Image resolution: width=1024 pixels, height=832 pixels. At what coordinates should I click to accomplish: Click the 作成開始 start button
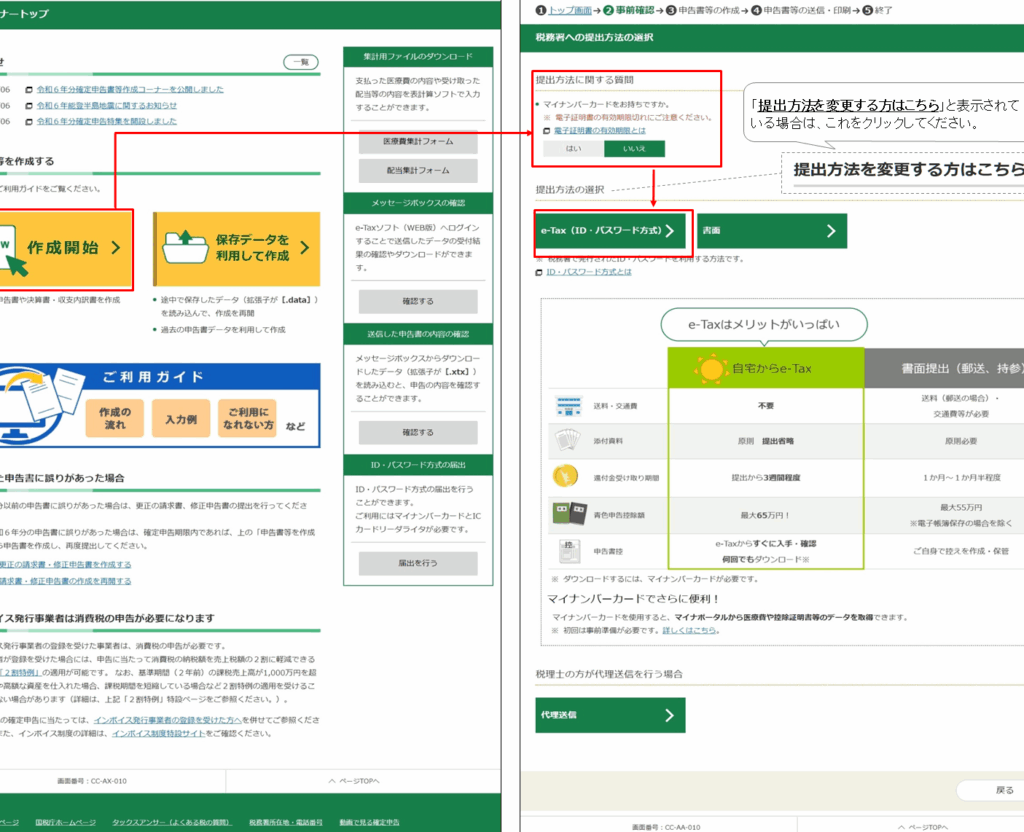(64, 248)
